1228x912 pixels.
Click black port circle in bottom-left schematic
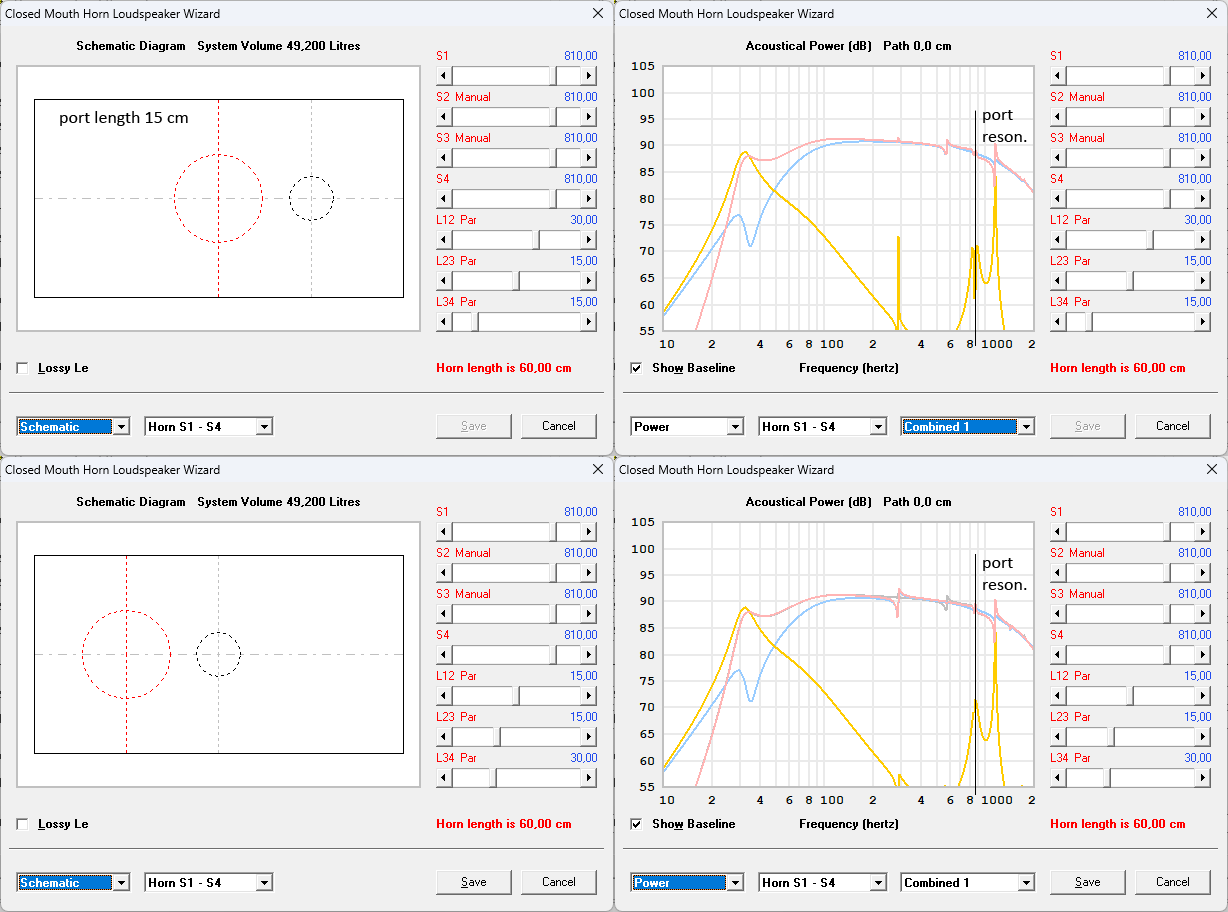(218, 654)
